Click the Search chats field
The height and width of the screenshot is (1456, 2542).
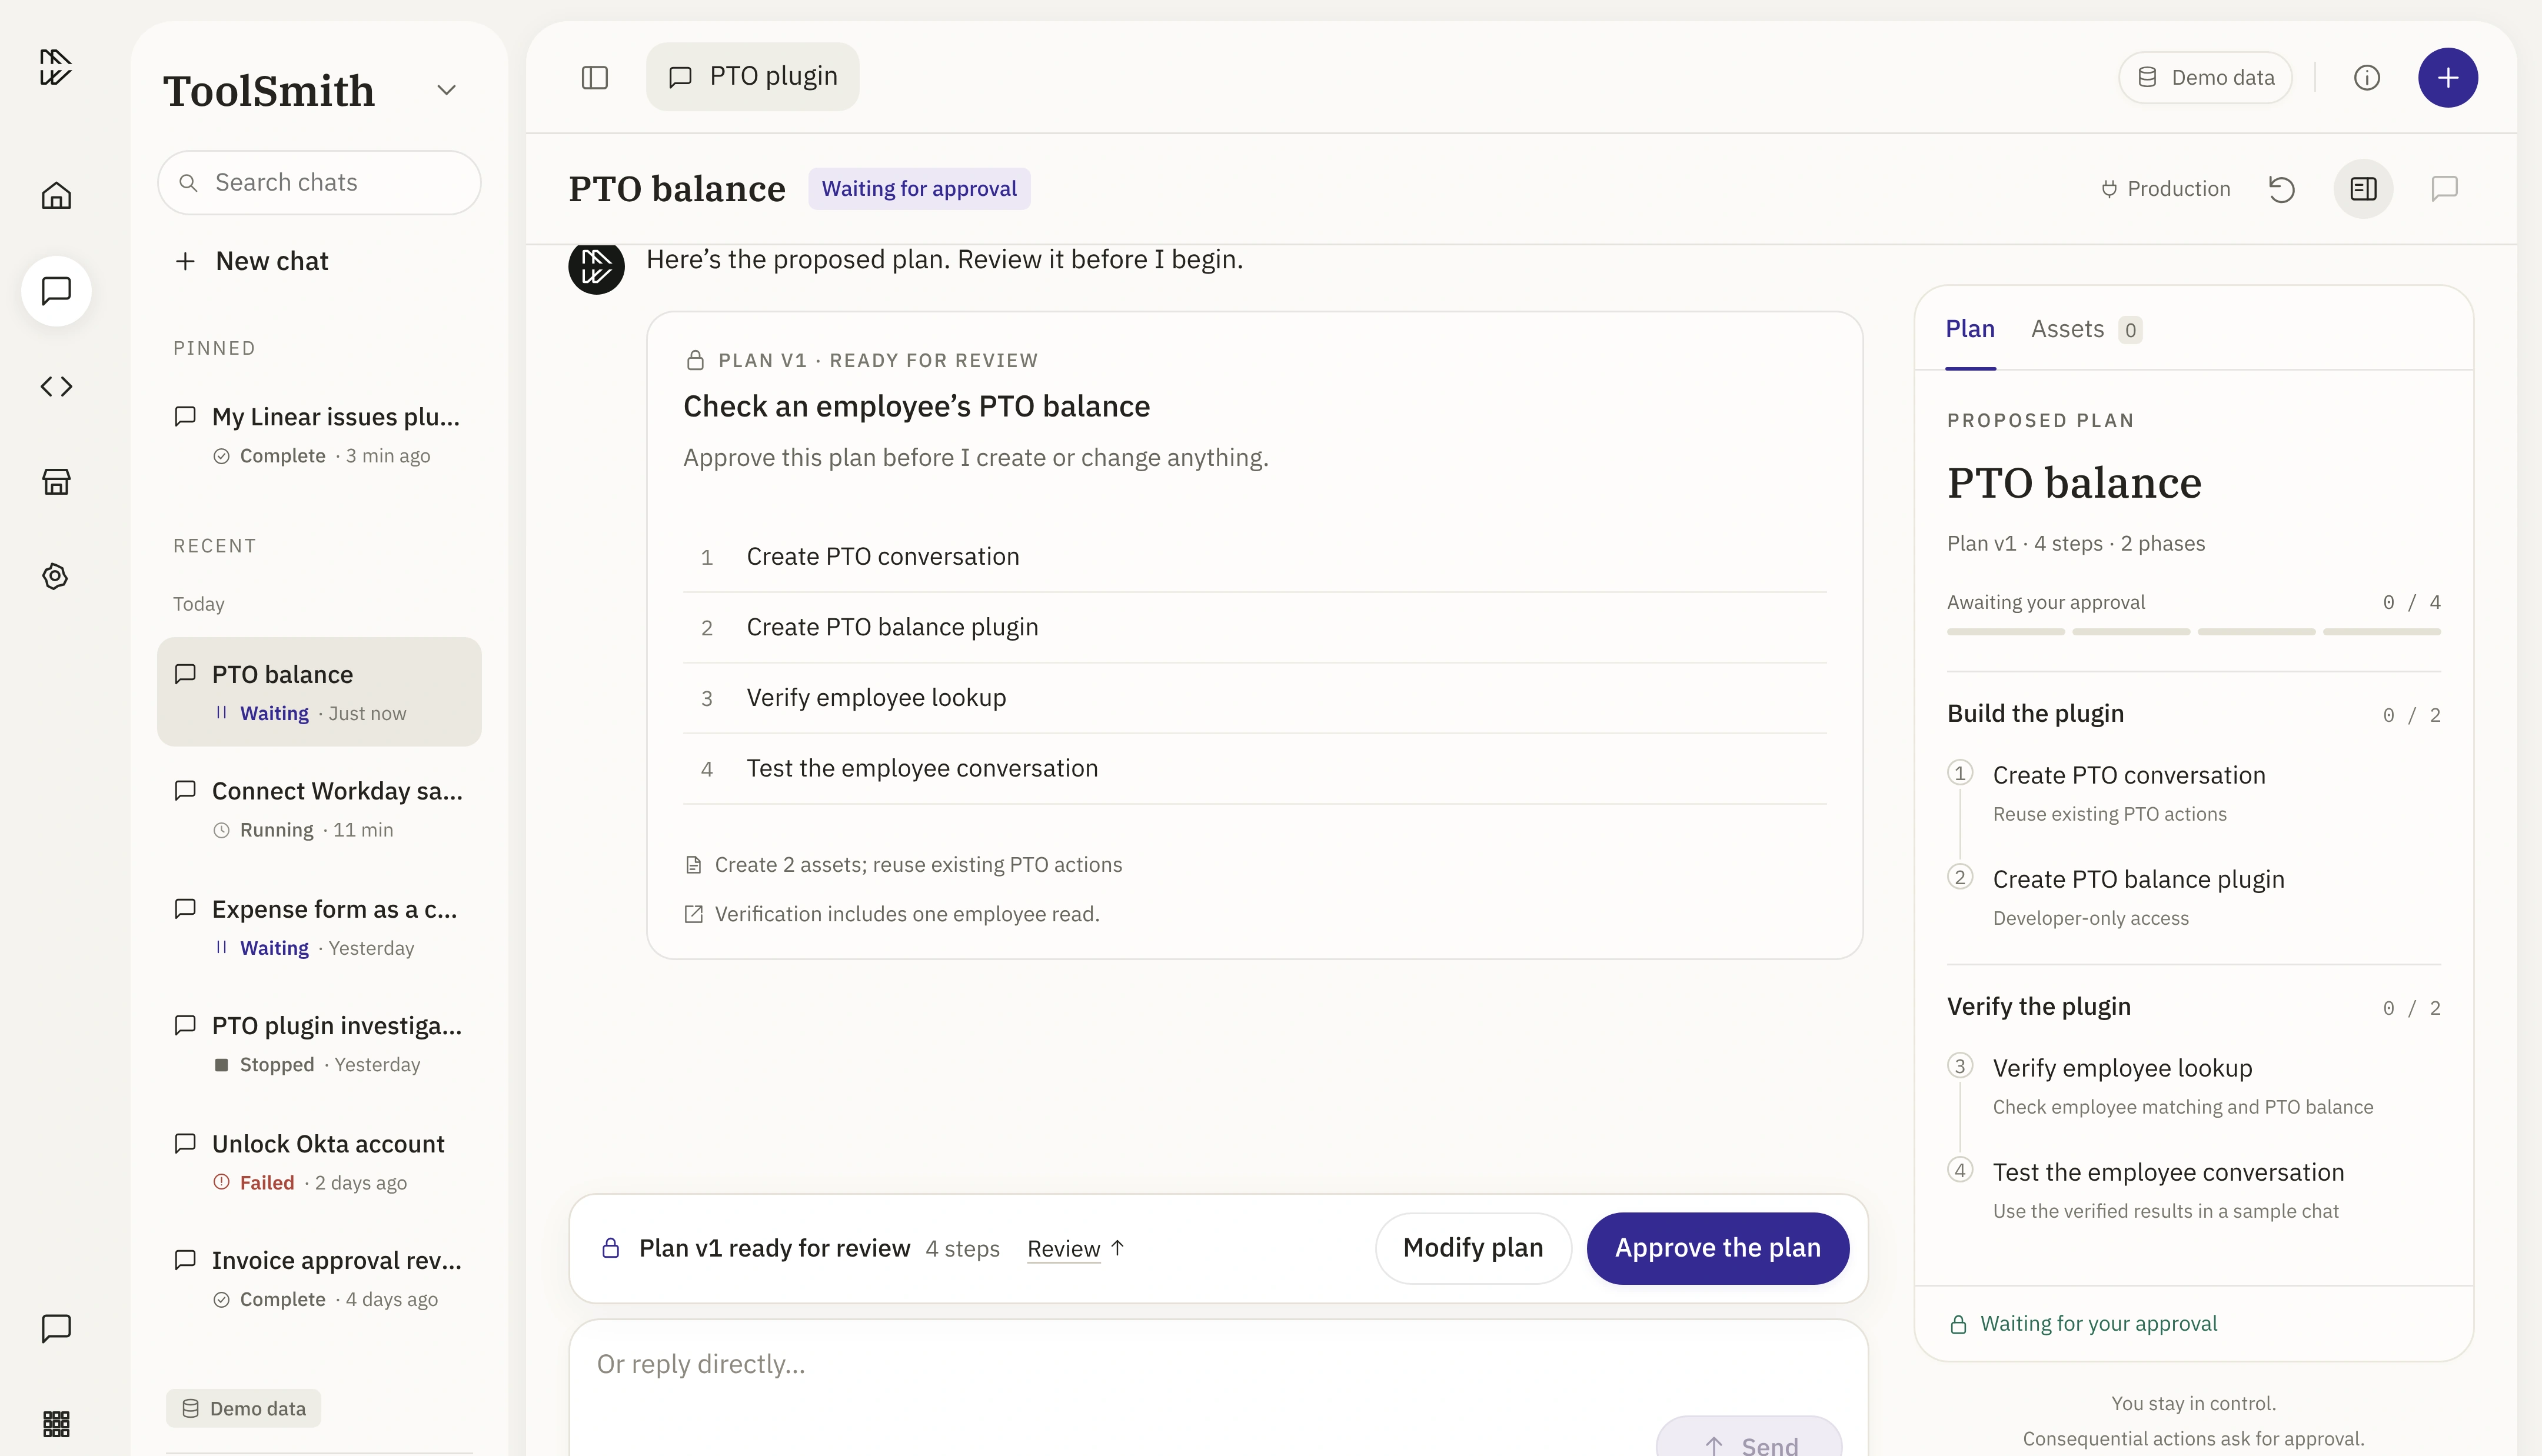coord(319,182)
